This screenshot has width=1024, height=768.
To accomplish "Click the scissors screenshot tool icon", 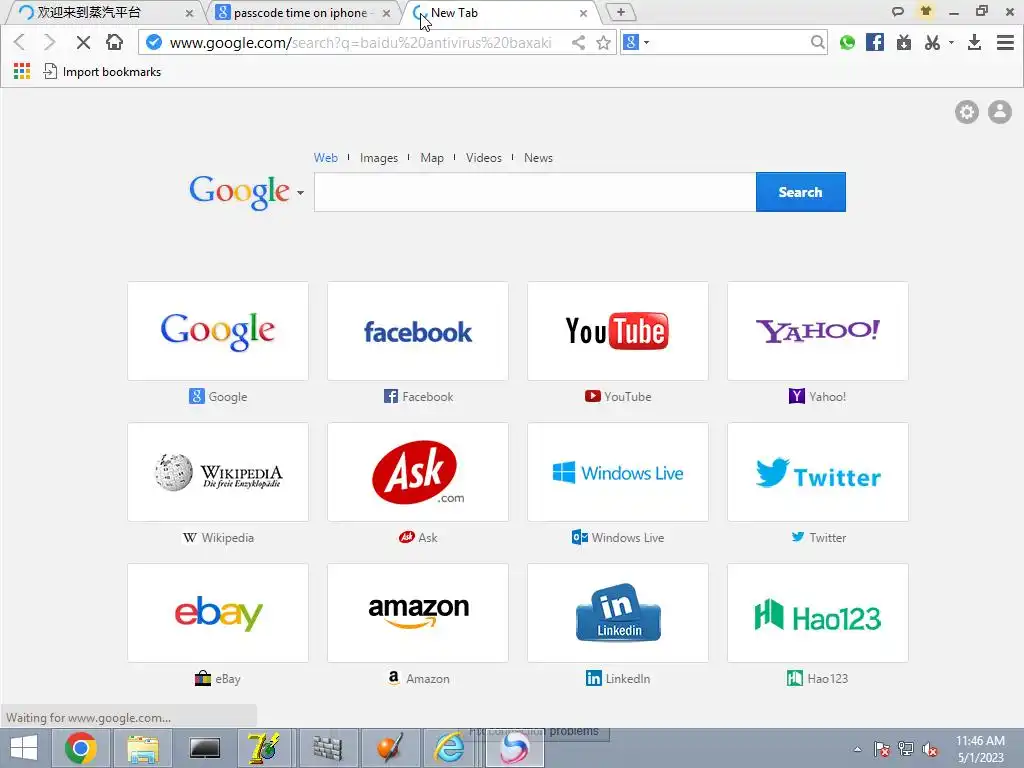I will pyautogui.click(x=932, y=42).
